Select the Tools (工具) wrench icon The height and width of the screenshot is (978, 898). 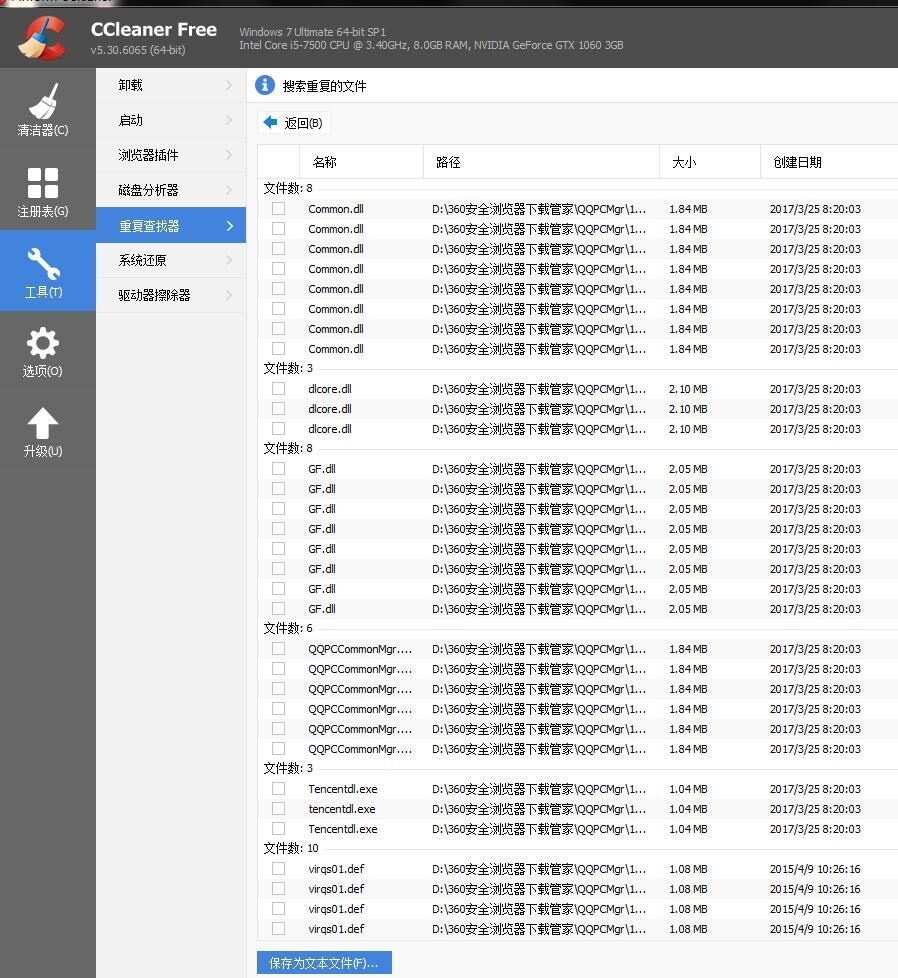[x=43, y=264]
